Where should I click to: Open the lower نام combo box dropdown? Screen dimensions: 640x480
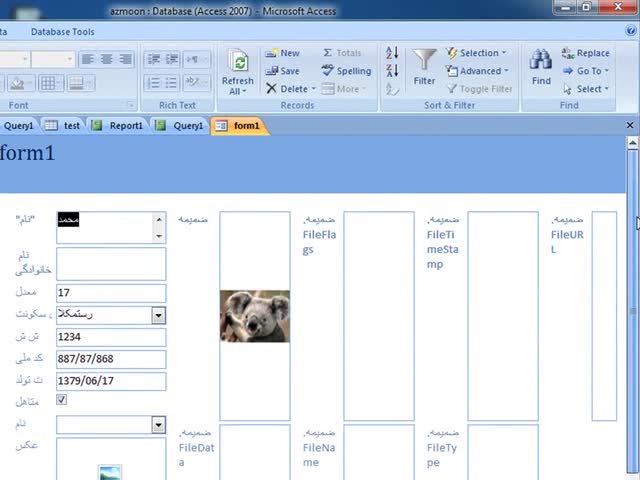158,425
